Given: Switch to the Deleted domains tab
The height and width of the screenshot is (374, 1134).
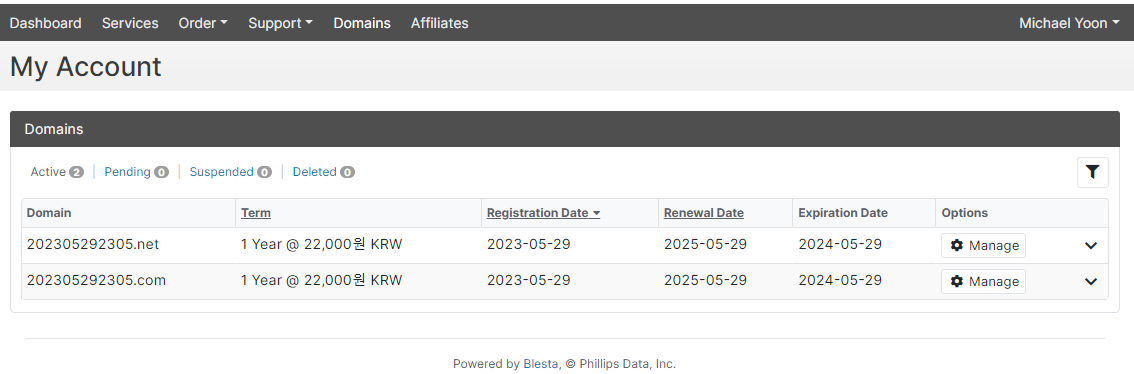Looking at the screenshot, I should point(323,172).
